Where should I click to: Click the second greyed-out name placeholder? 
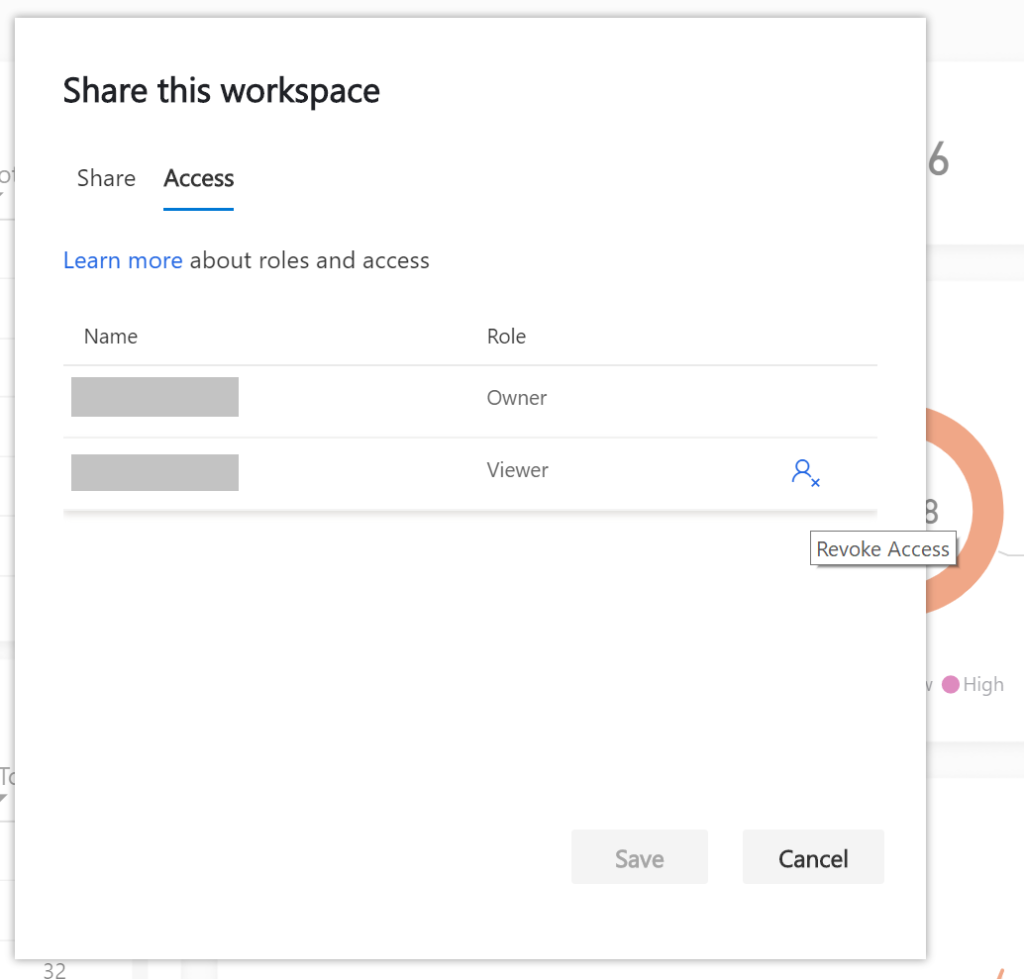coord(154,471)
